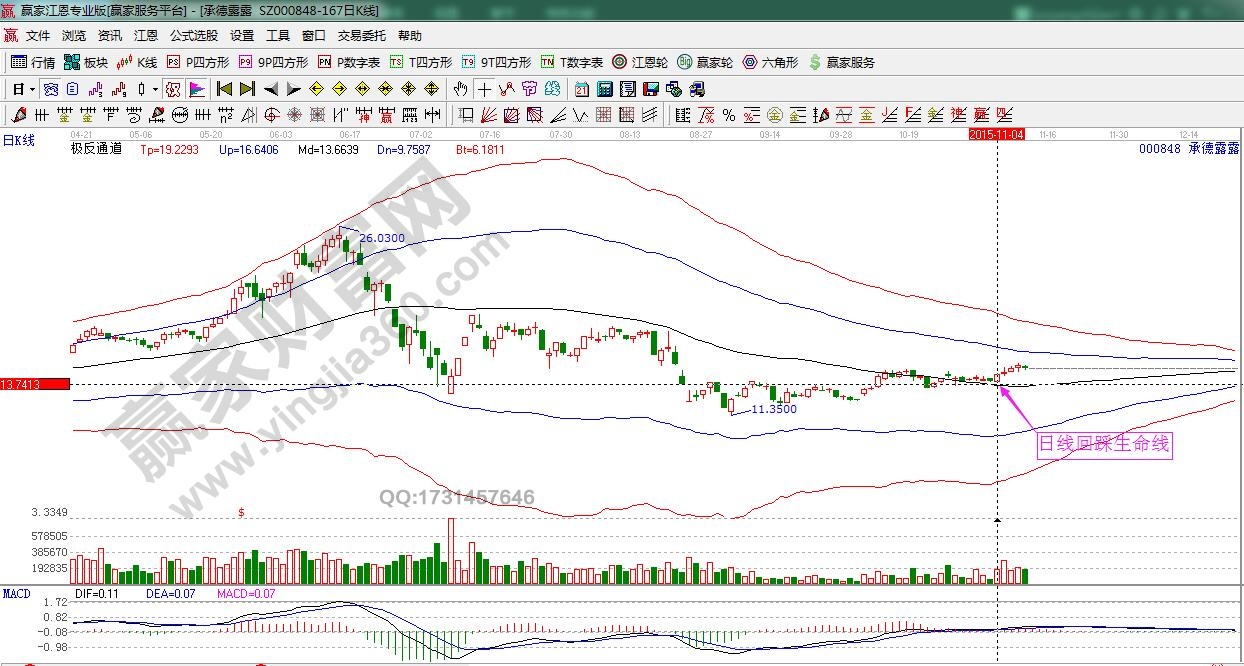Image resolution: width=1244 pixels, height=666 pixels.
Task: Click the 赢家服务 button
Action: tap(841, 62)
